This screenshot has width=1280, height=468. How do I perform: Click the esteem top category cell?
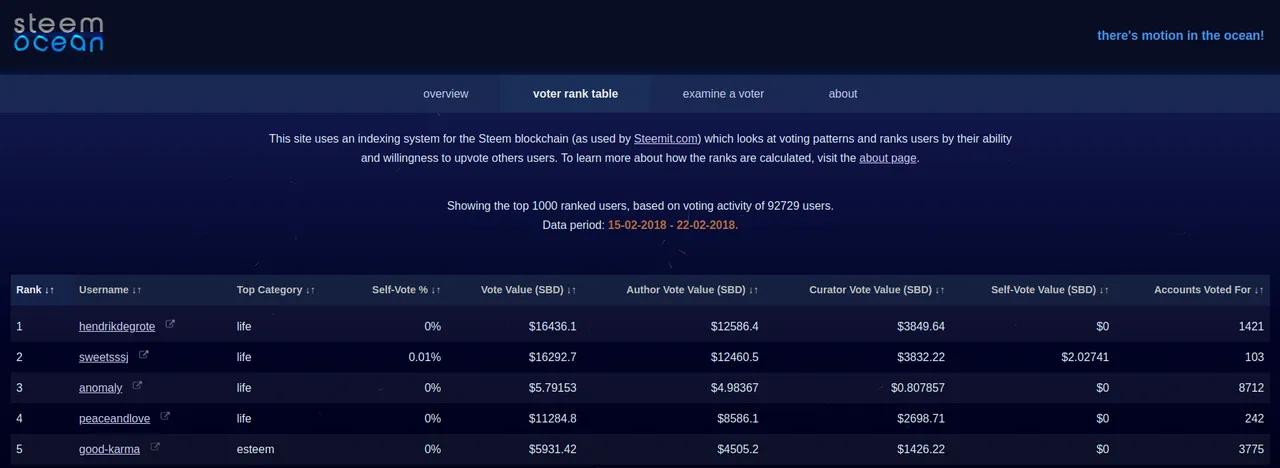(x=255, y=450)
